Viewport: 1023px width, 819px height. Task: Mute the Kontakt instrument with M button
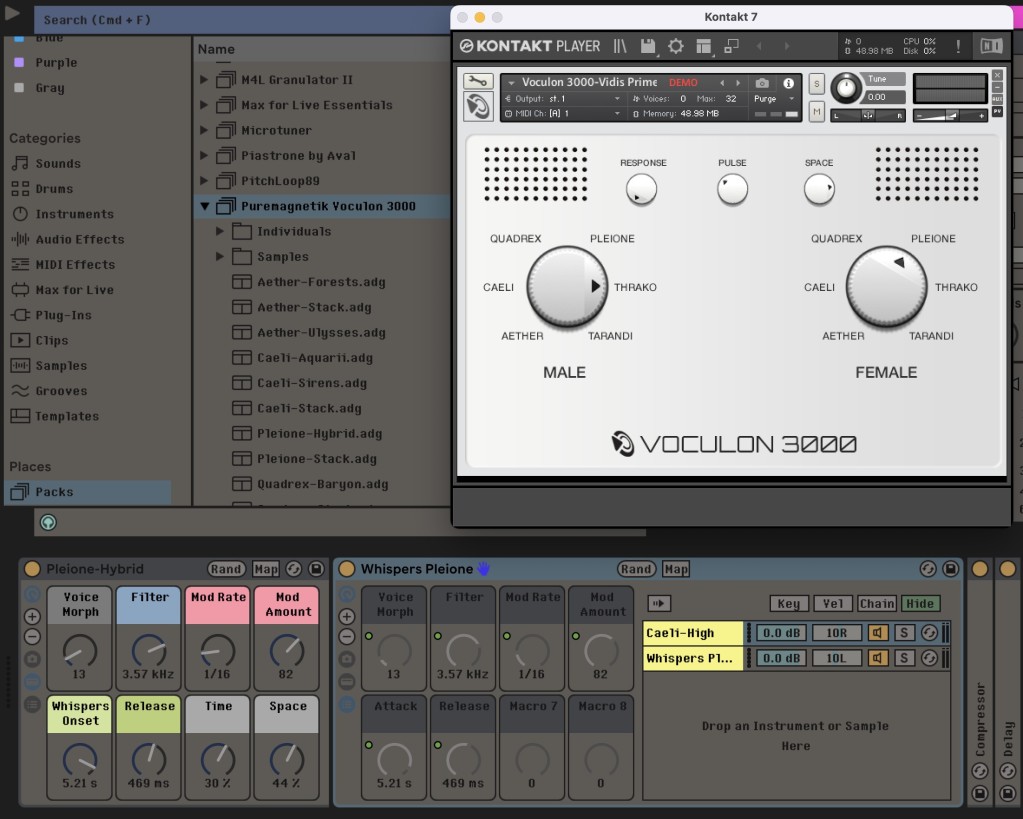click(x=817, y=111)
